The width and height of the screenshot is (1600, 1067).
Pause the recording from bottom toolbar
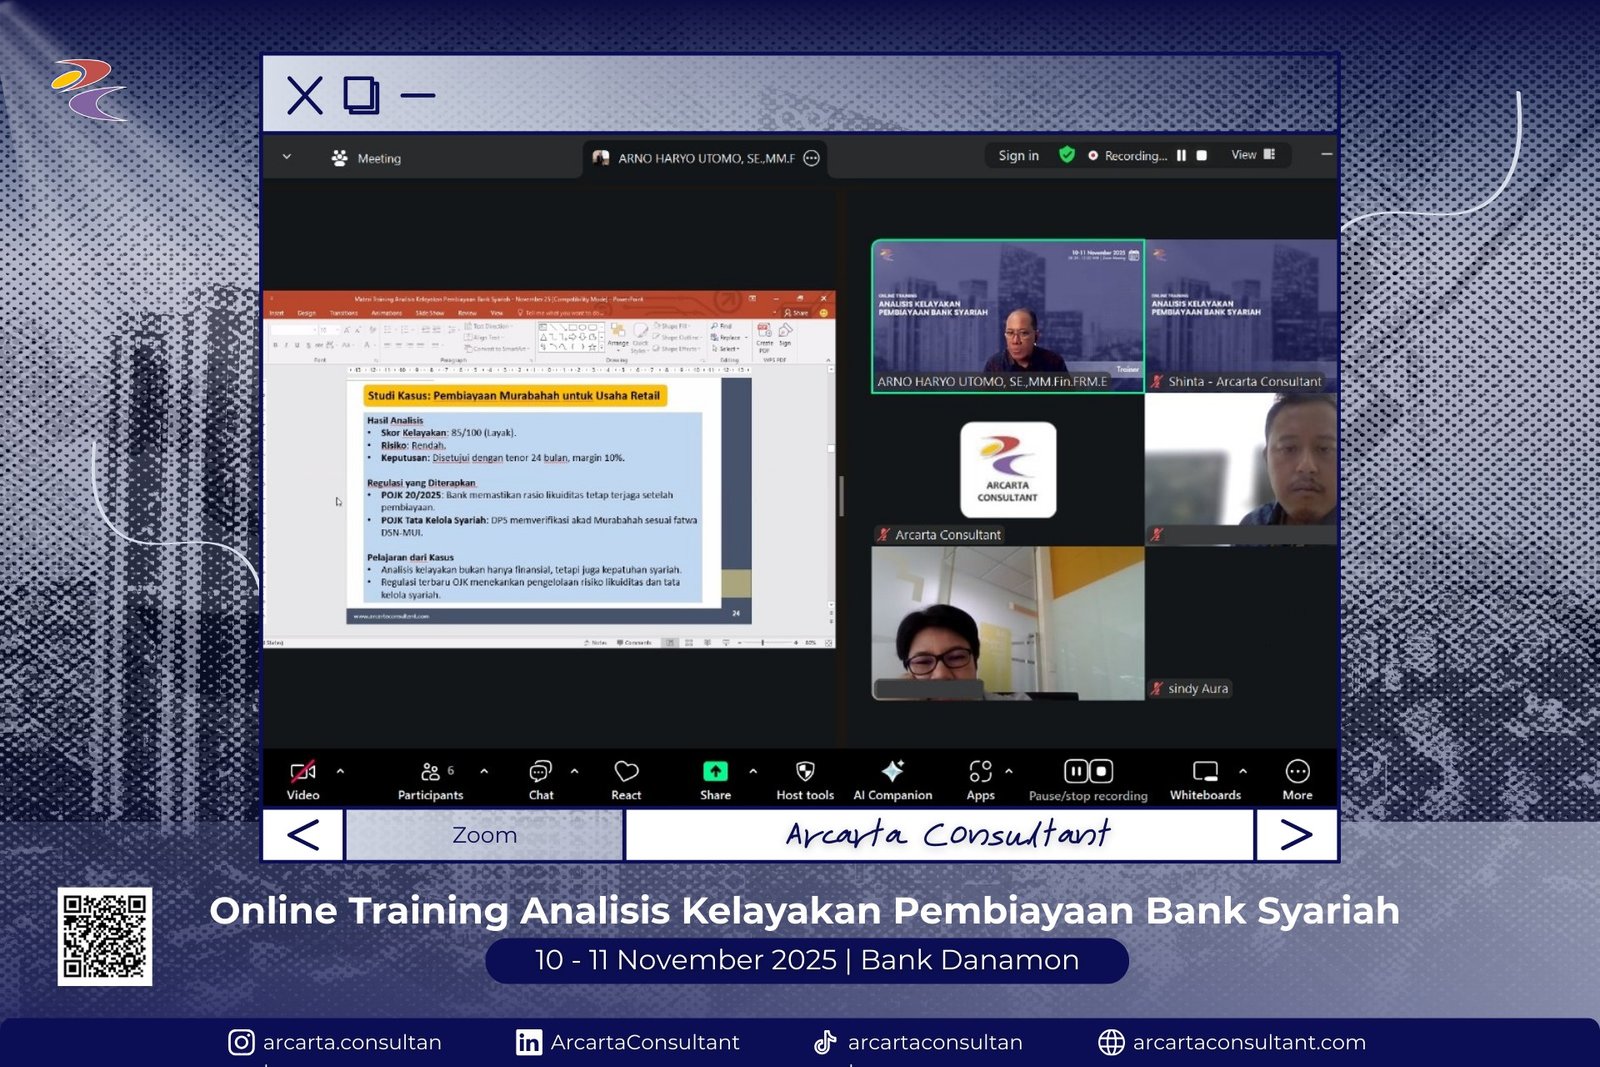point(1075,771)
